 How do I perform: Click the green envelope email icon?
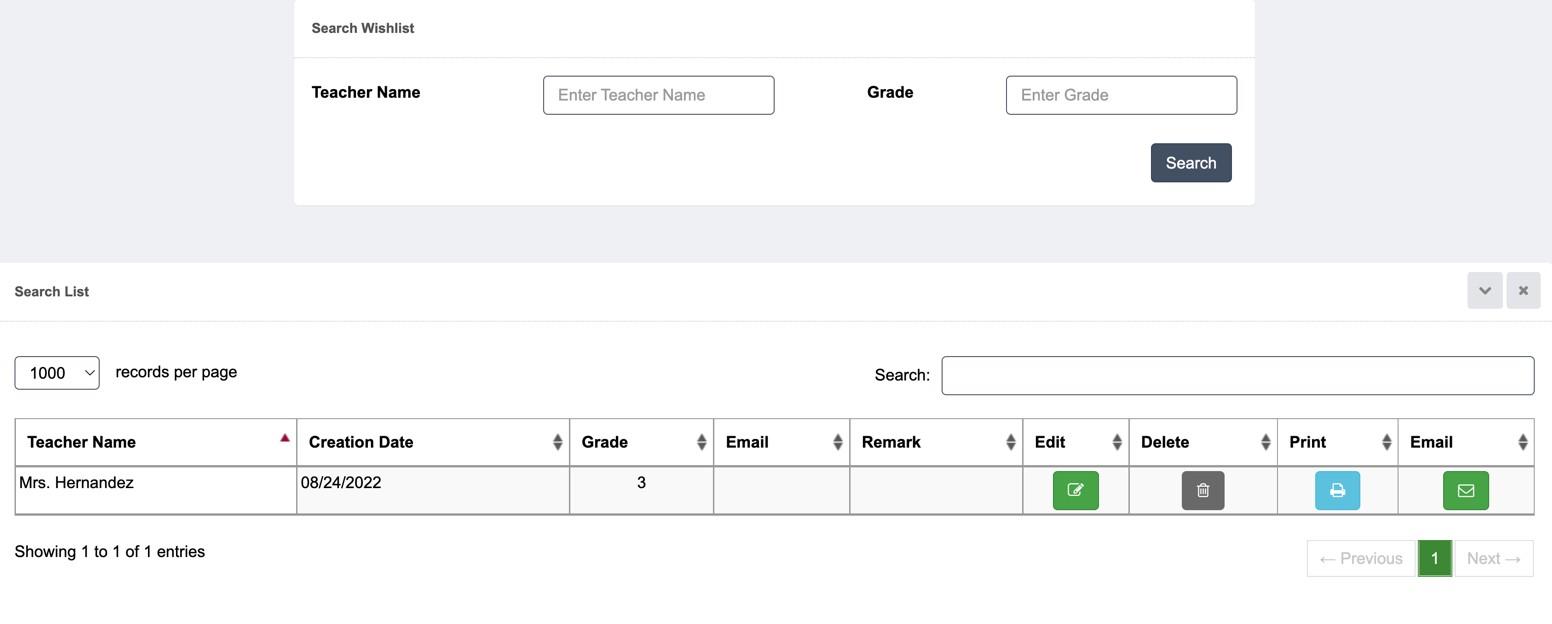click(1466, 490)
